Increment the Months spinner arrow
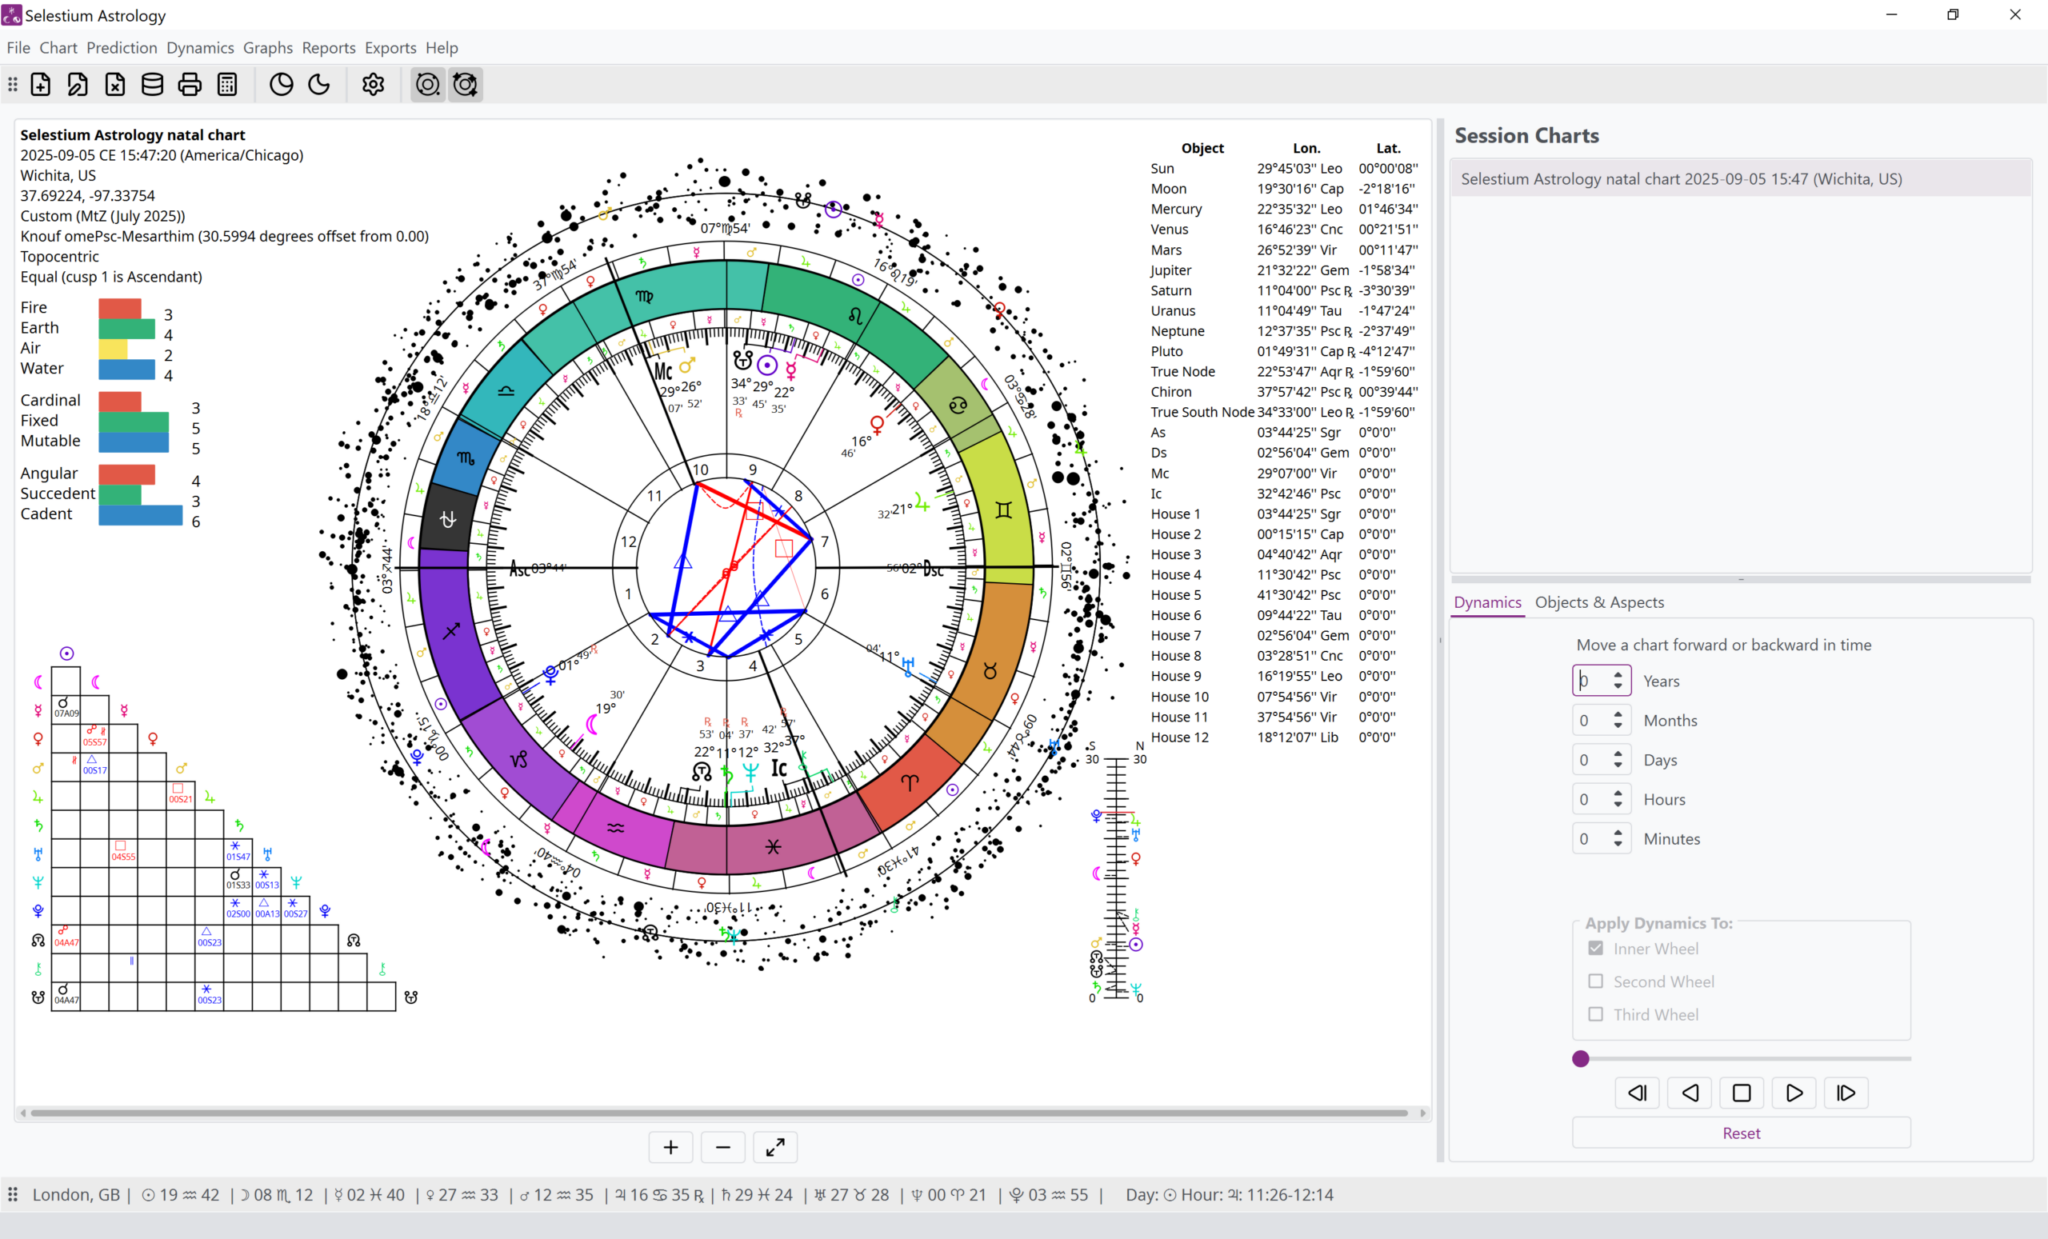 1618,714
